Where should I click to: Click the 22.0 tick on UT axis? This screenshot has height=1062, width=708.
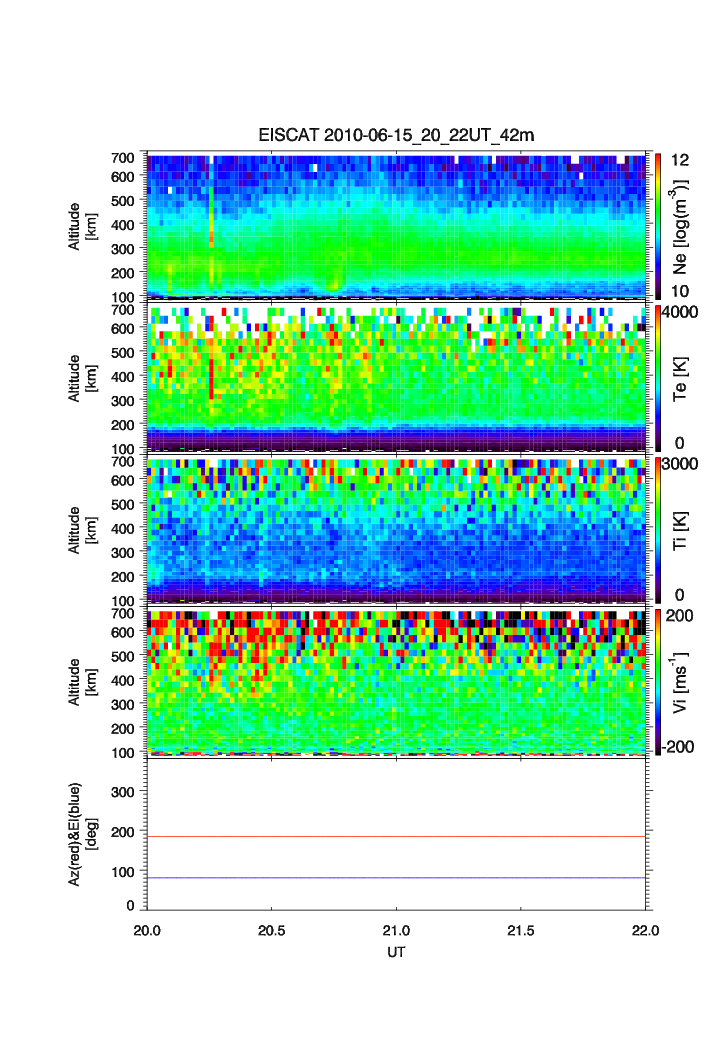pos(645,930)
